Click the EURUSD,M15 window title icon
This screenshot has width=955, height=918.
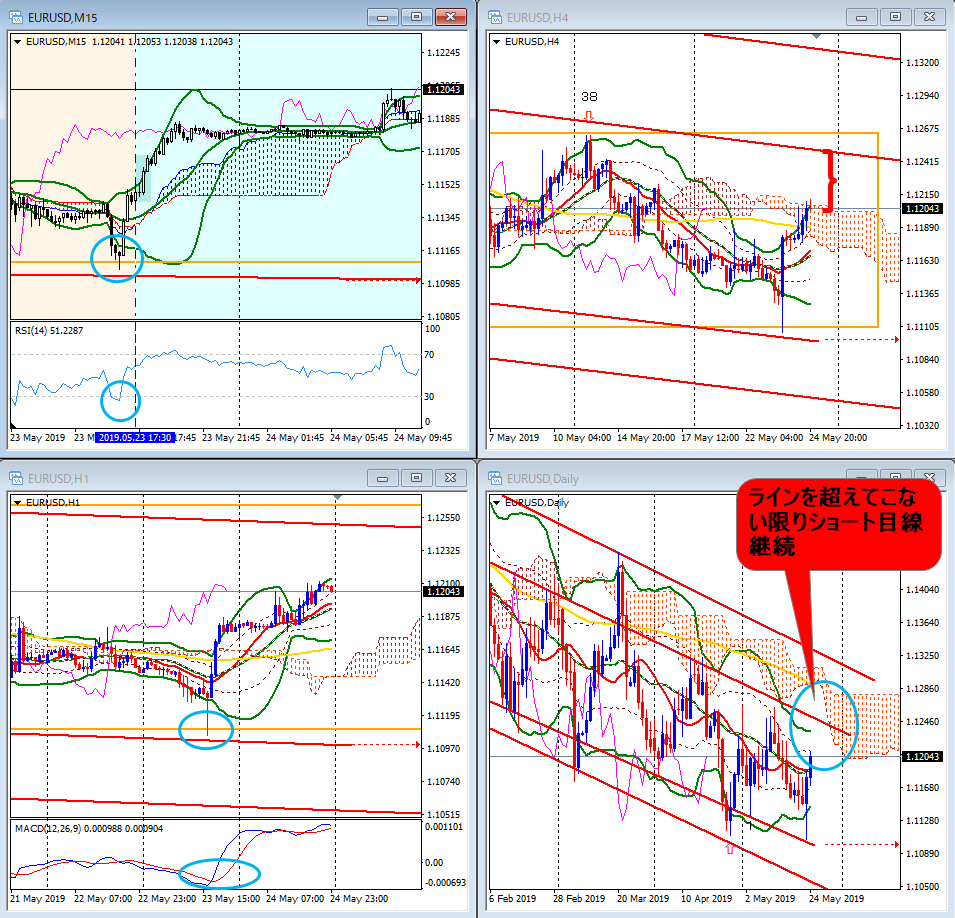(16, 17)
